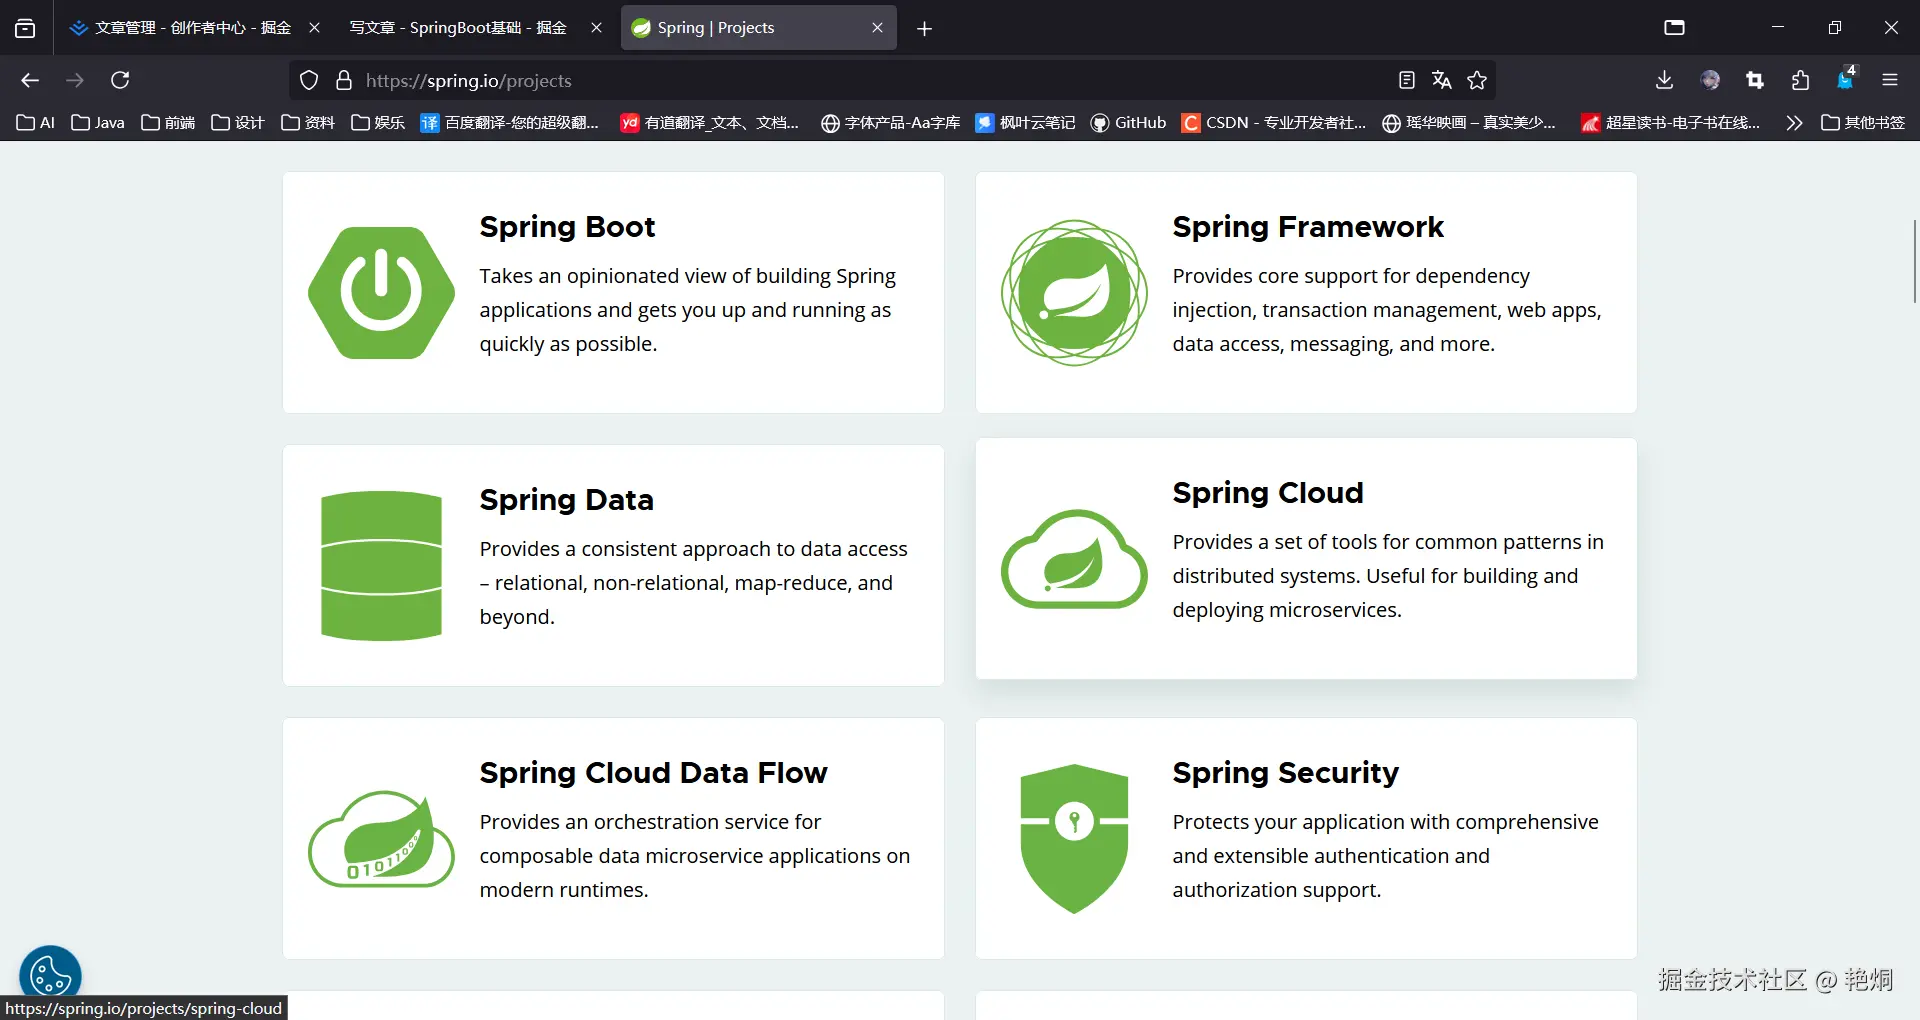Image resolution: width=1920 pixels, height=1020 pixels.
Task: Open the CSDN bookmark
Action: [x=1273, y=122]
